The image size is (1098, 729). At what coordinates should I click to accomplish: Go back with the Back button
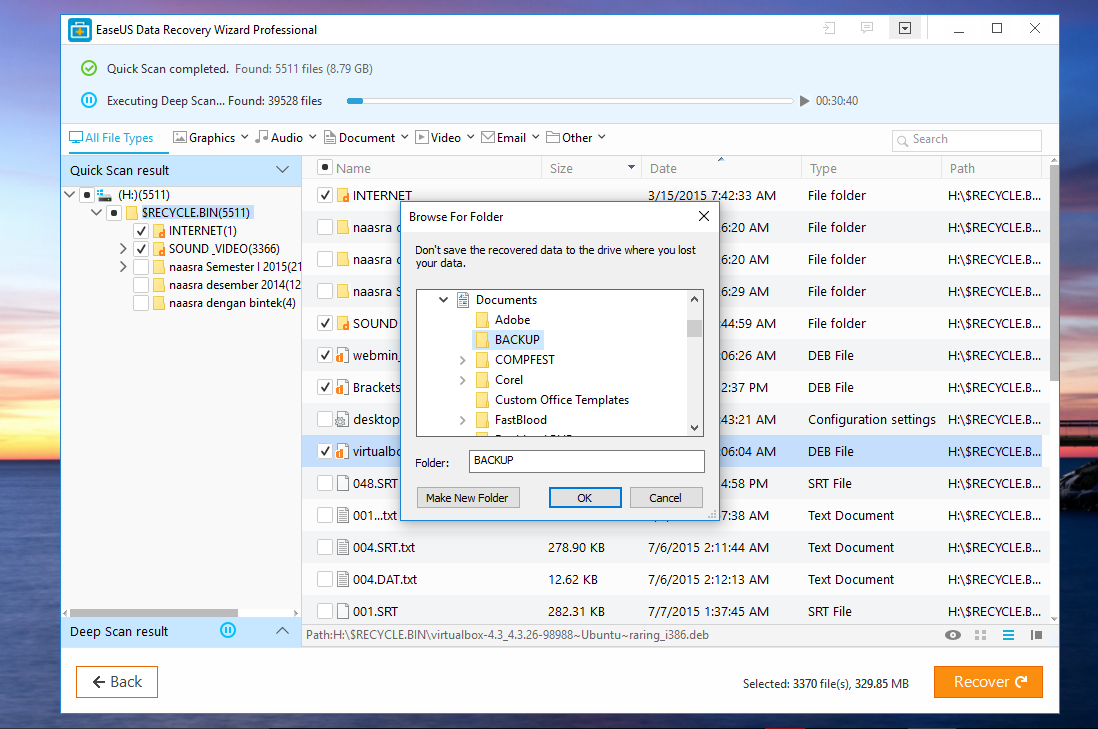117,682
